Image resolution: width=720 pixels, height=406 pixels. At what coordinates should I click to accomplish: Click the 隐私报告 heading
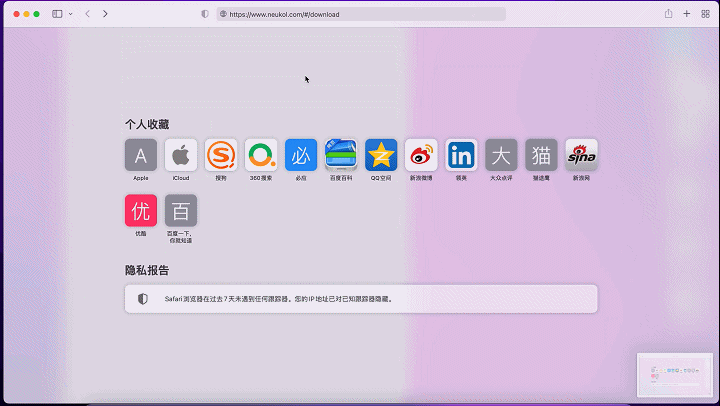147,270
